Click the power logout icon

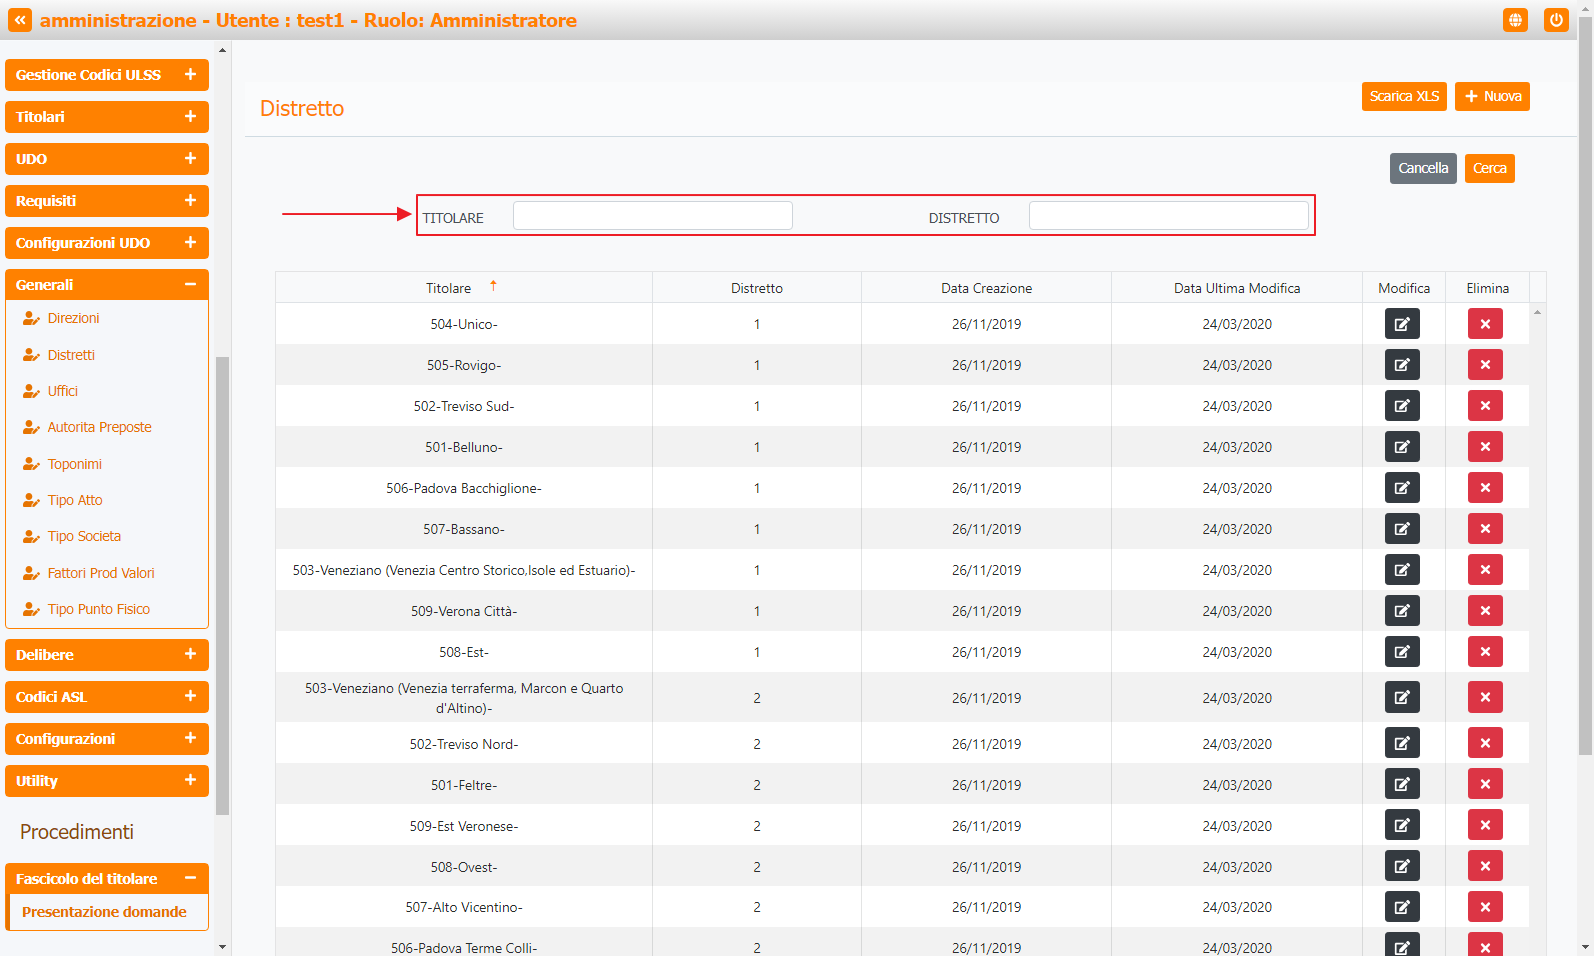(1555, 20)
